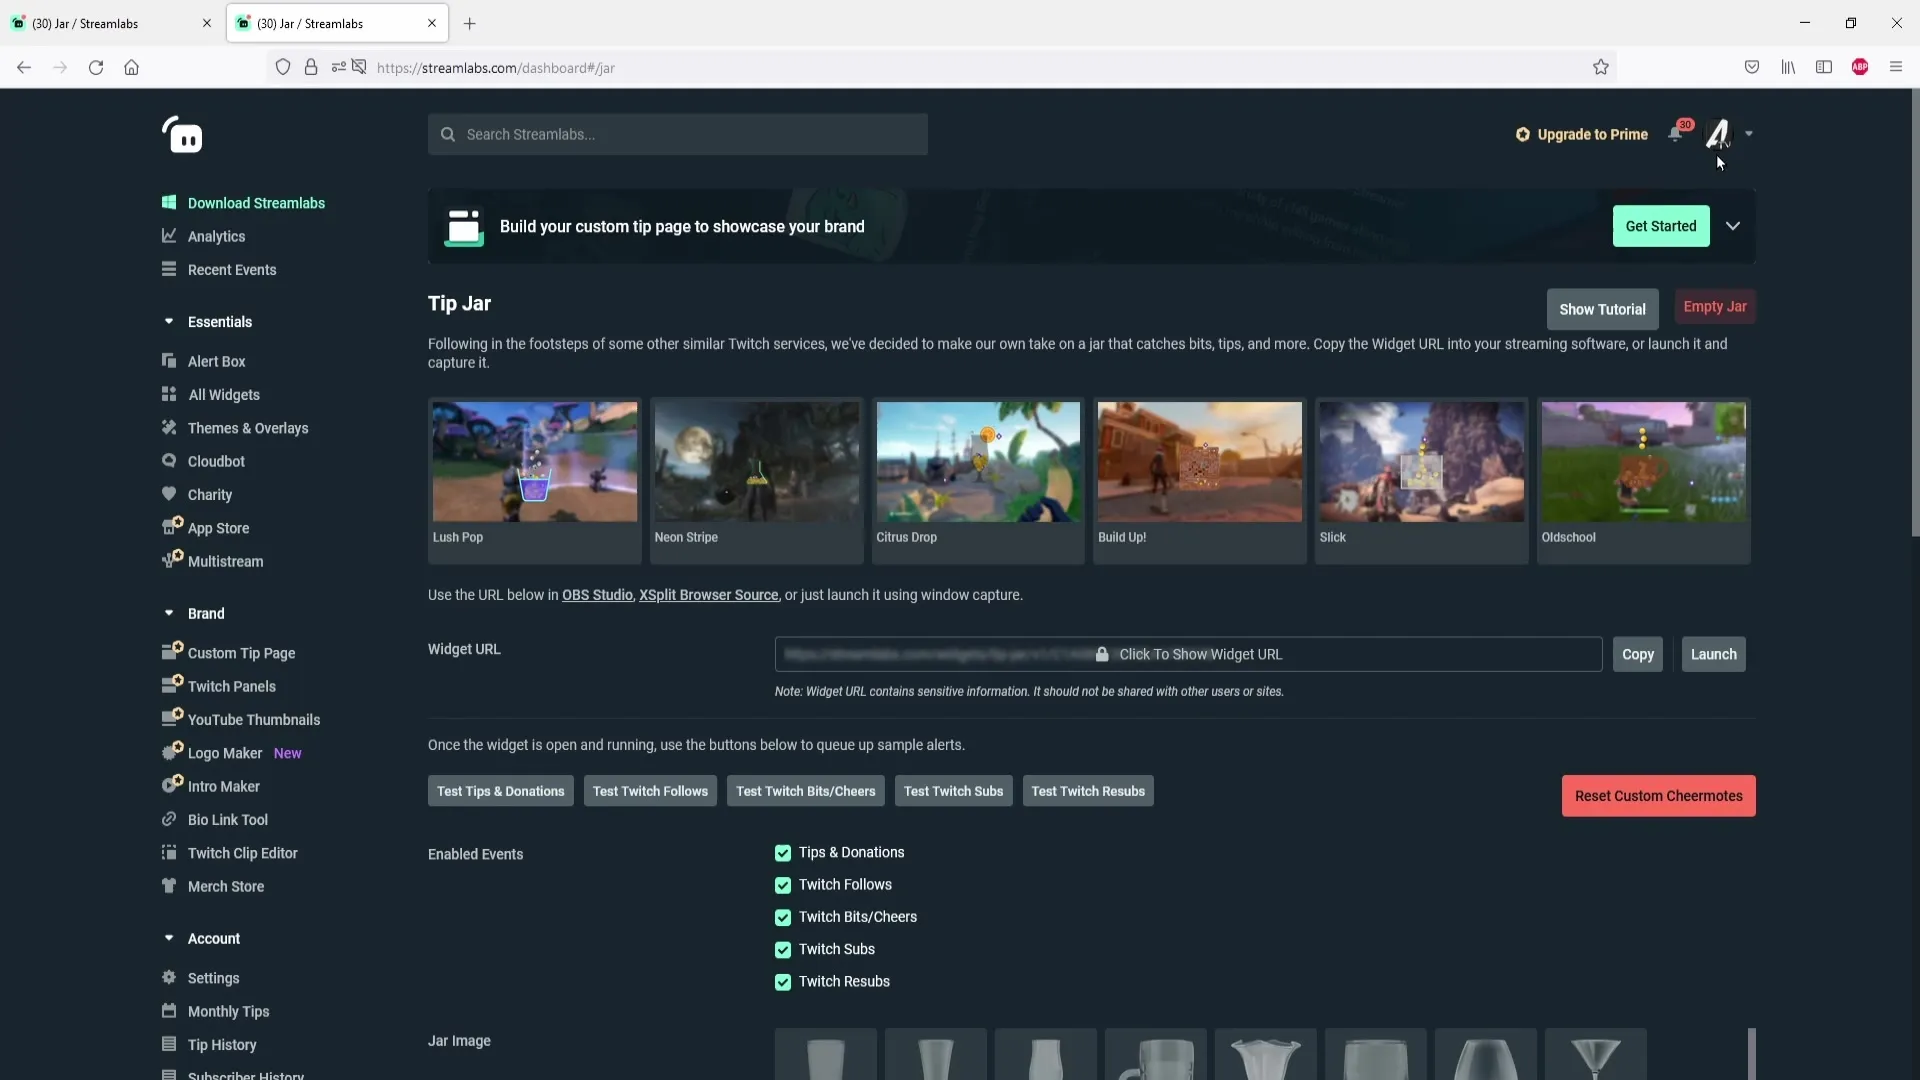Click Reset Custom Cheermotes button
Viewport: 1920px width, 1080px height.
click(x=1659, y=796)
